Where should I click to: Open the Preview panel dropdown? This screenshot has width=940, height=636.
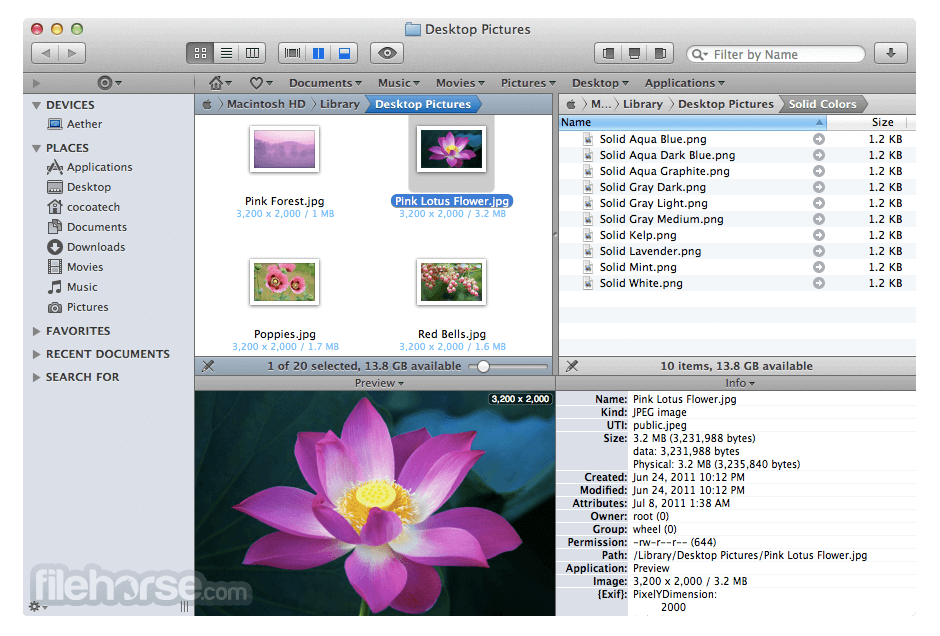tap(379, 383)
